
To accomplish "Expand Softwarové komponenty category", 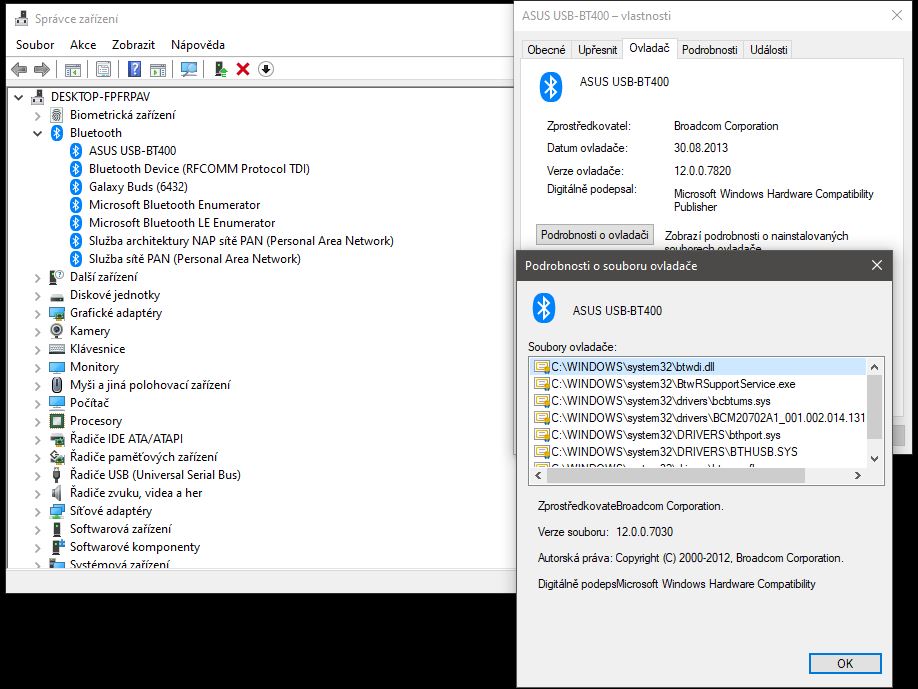I will pyautogui.click(x=37, y=548).
